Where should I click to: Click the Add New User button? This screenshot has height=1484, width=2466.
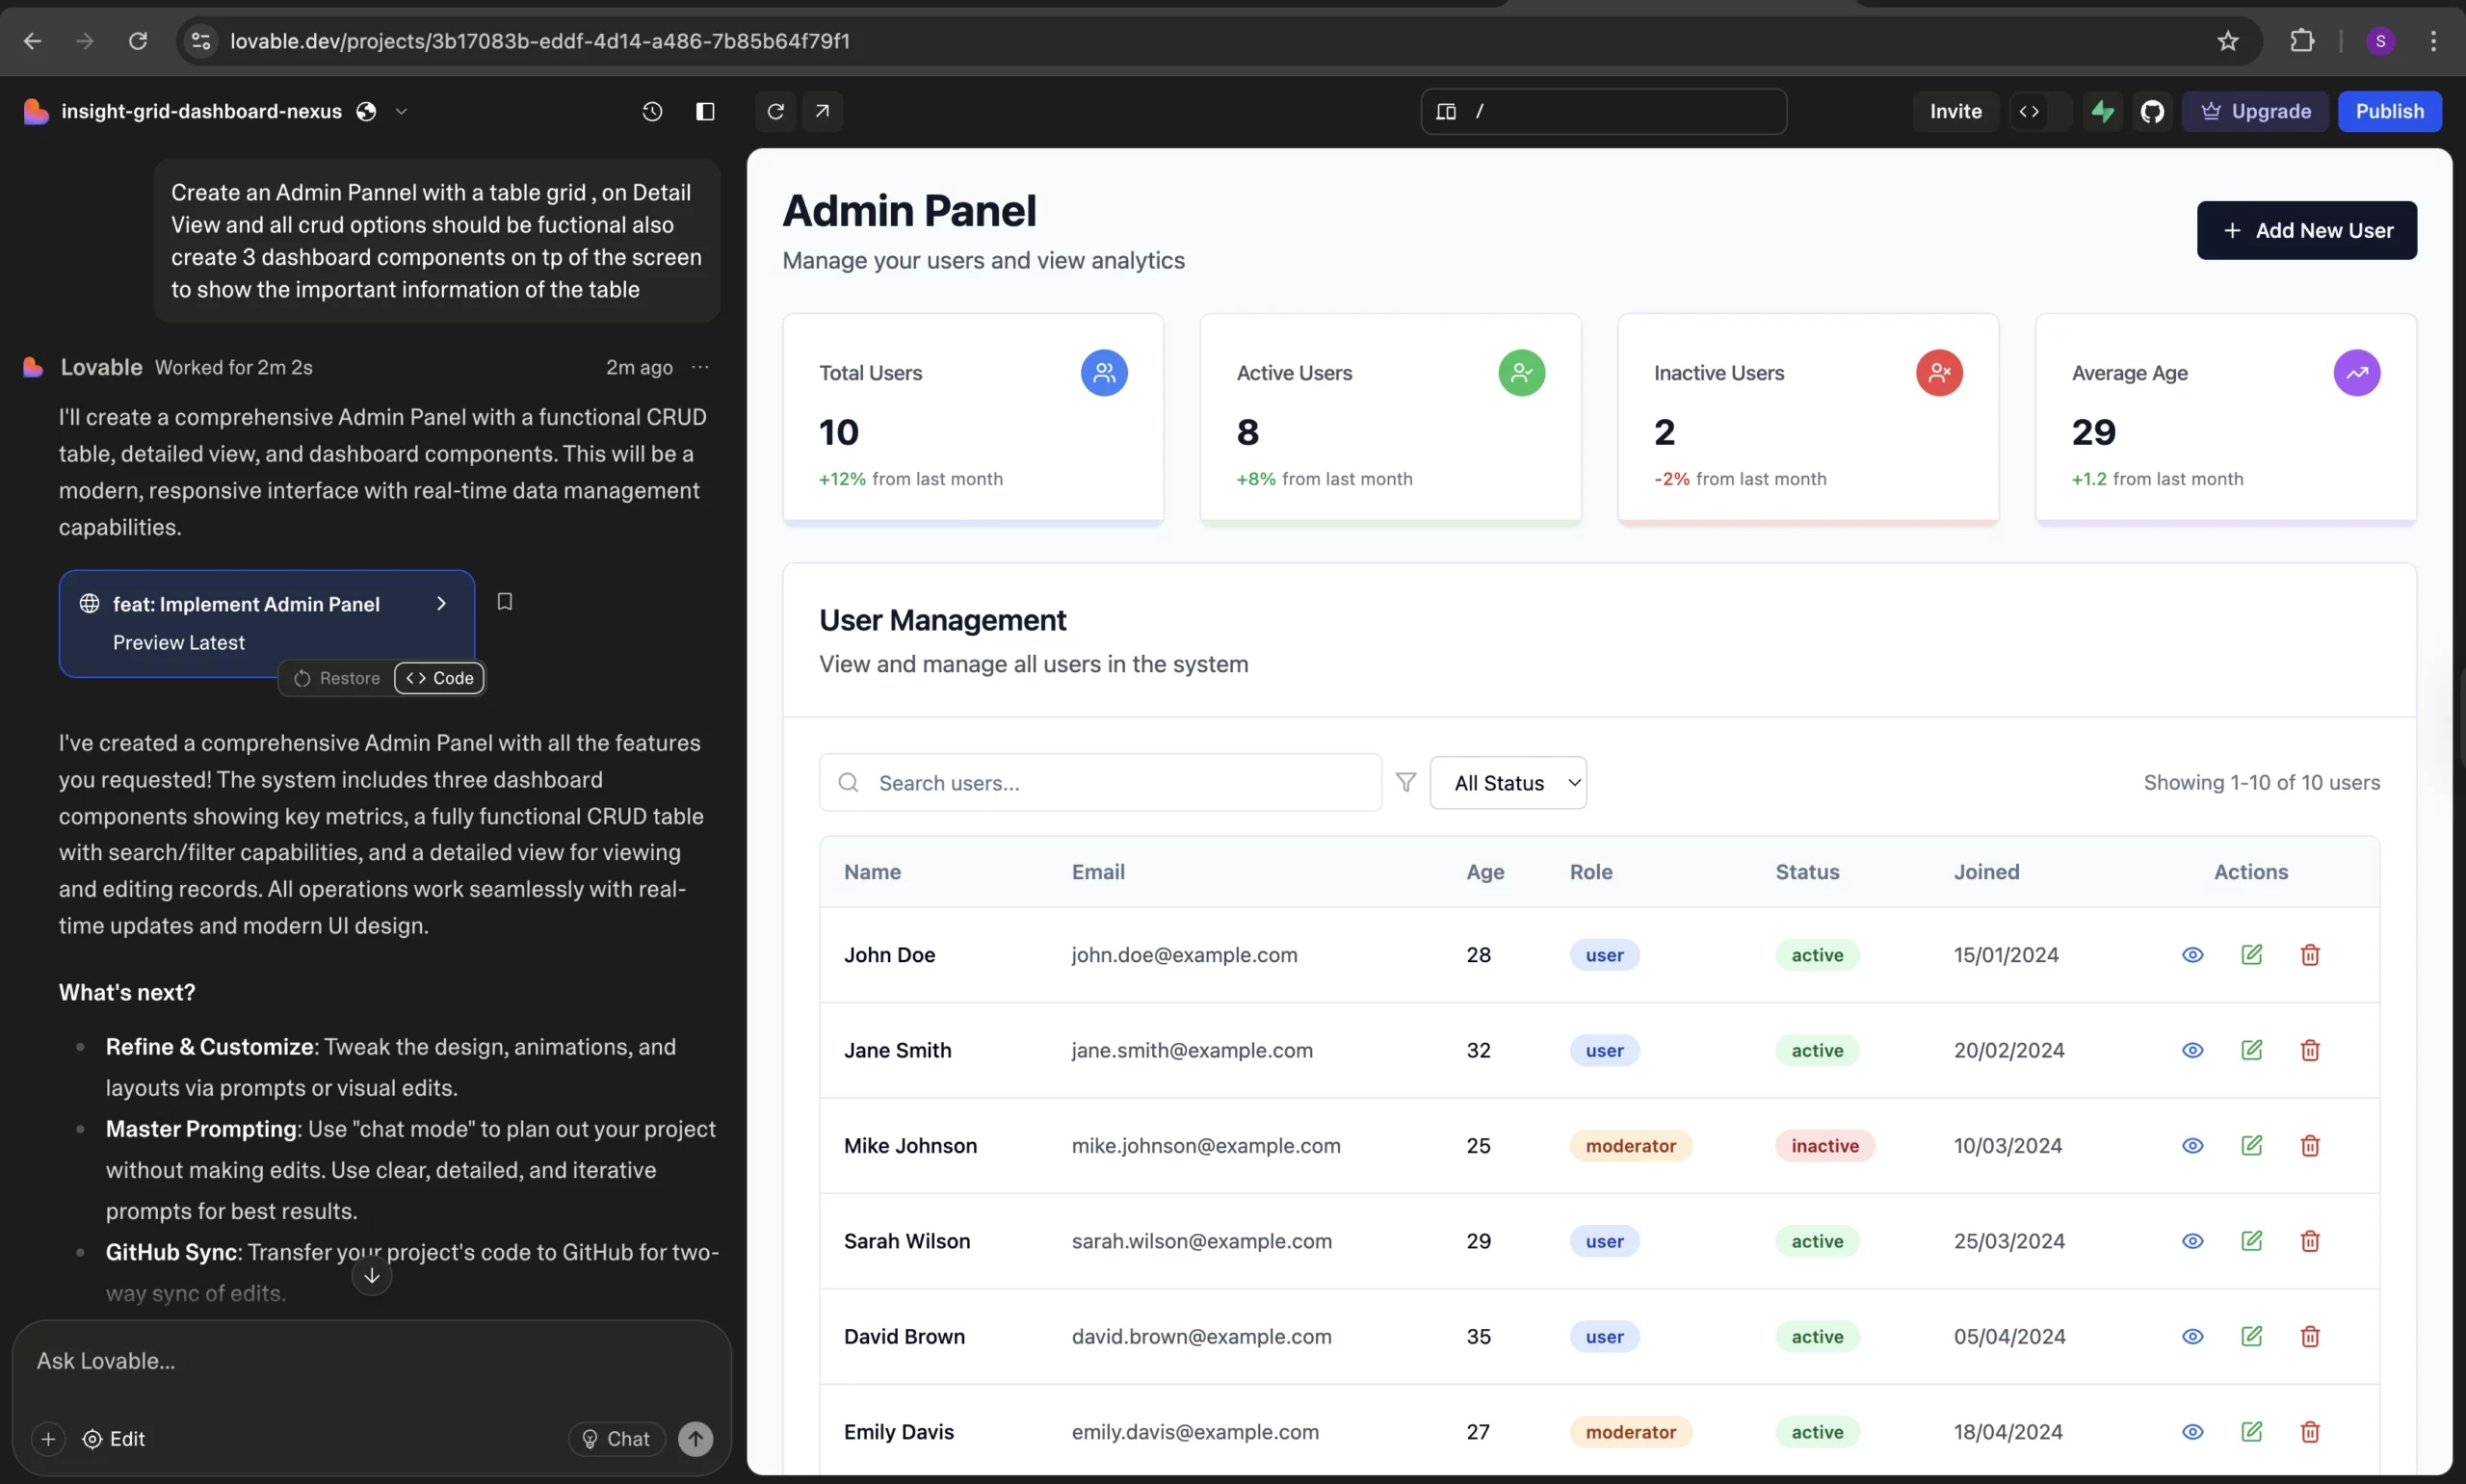pyautogui.click(x=2306, y=230)
